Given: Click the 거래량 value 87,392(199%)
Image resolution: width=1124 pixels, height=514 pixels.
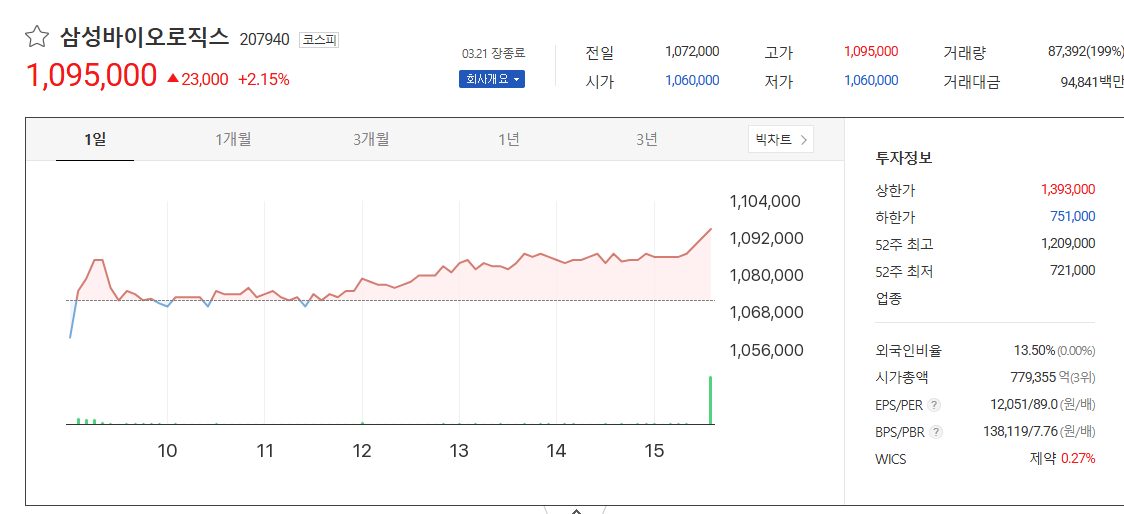Looking at the screenshot, I should coord(1085,52).
